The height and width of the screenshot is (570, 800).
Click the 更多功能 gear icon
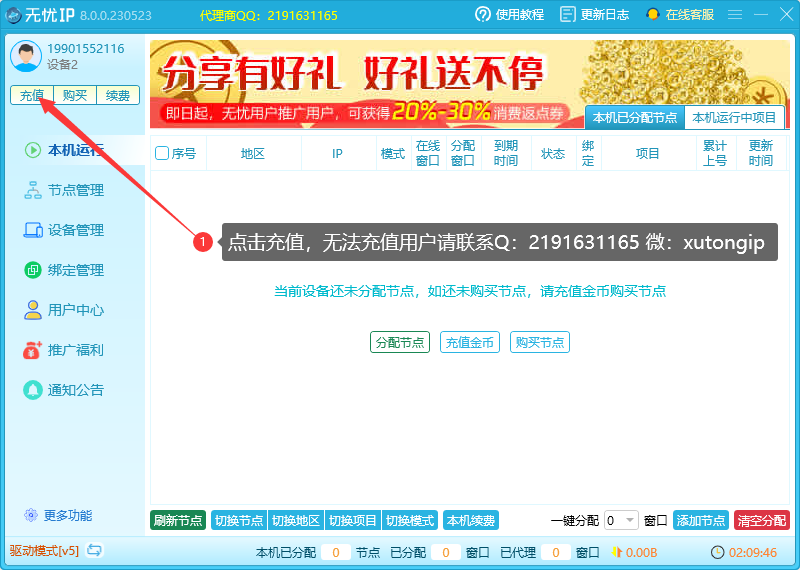pos(31,515)
